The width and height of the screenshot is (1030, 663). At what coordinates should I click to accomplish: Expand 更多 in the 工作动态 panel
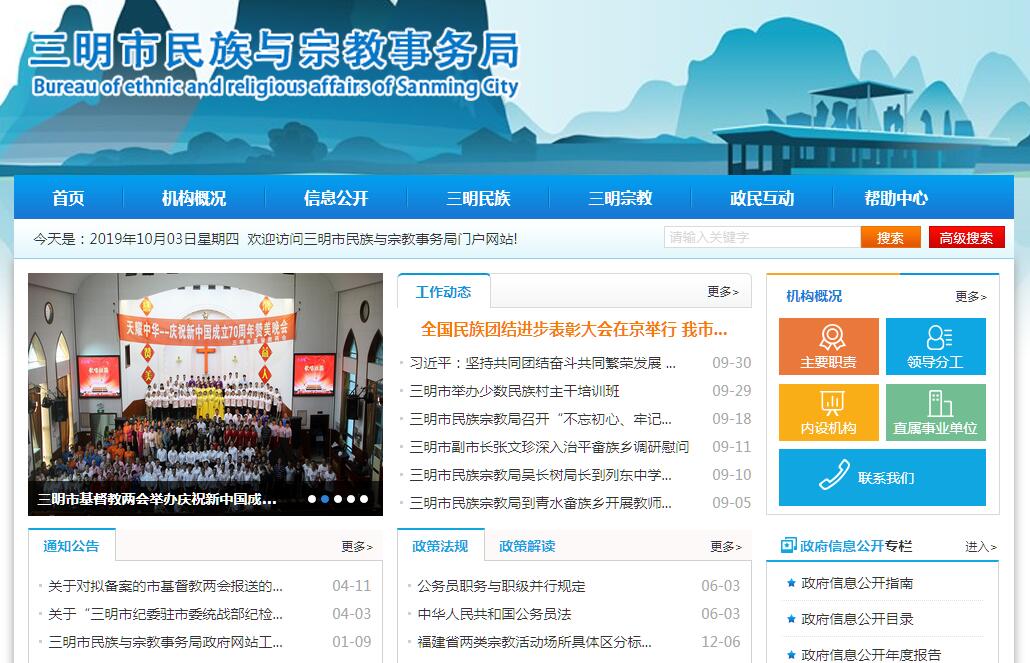tap(722, 292)
